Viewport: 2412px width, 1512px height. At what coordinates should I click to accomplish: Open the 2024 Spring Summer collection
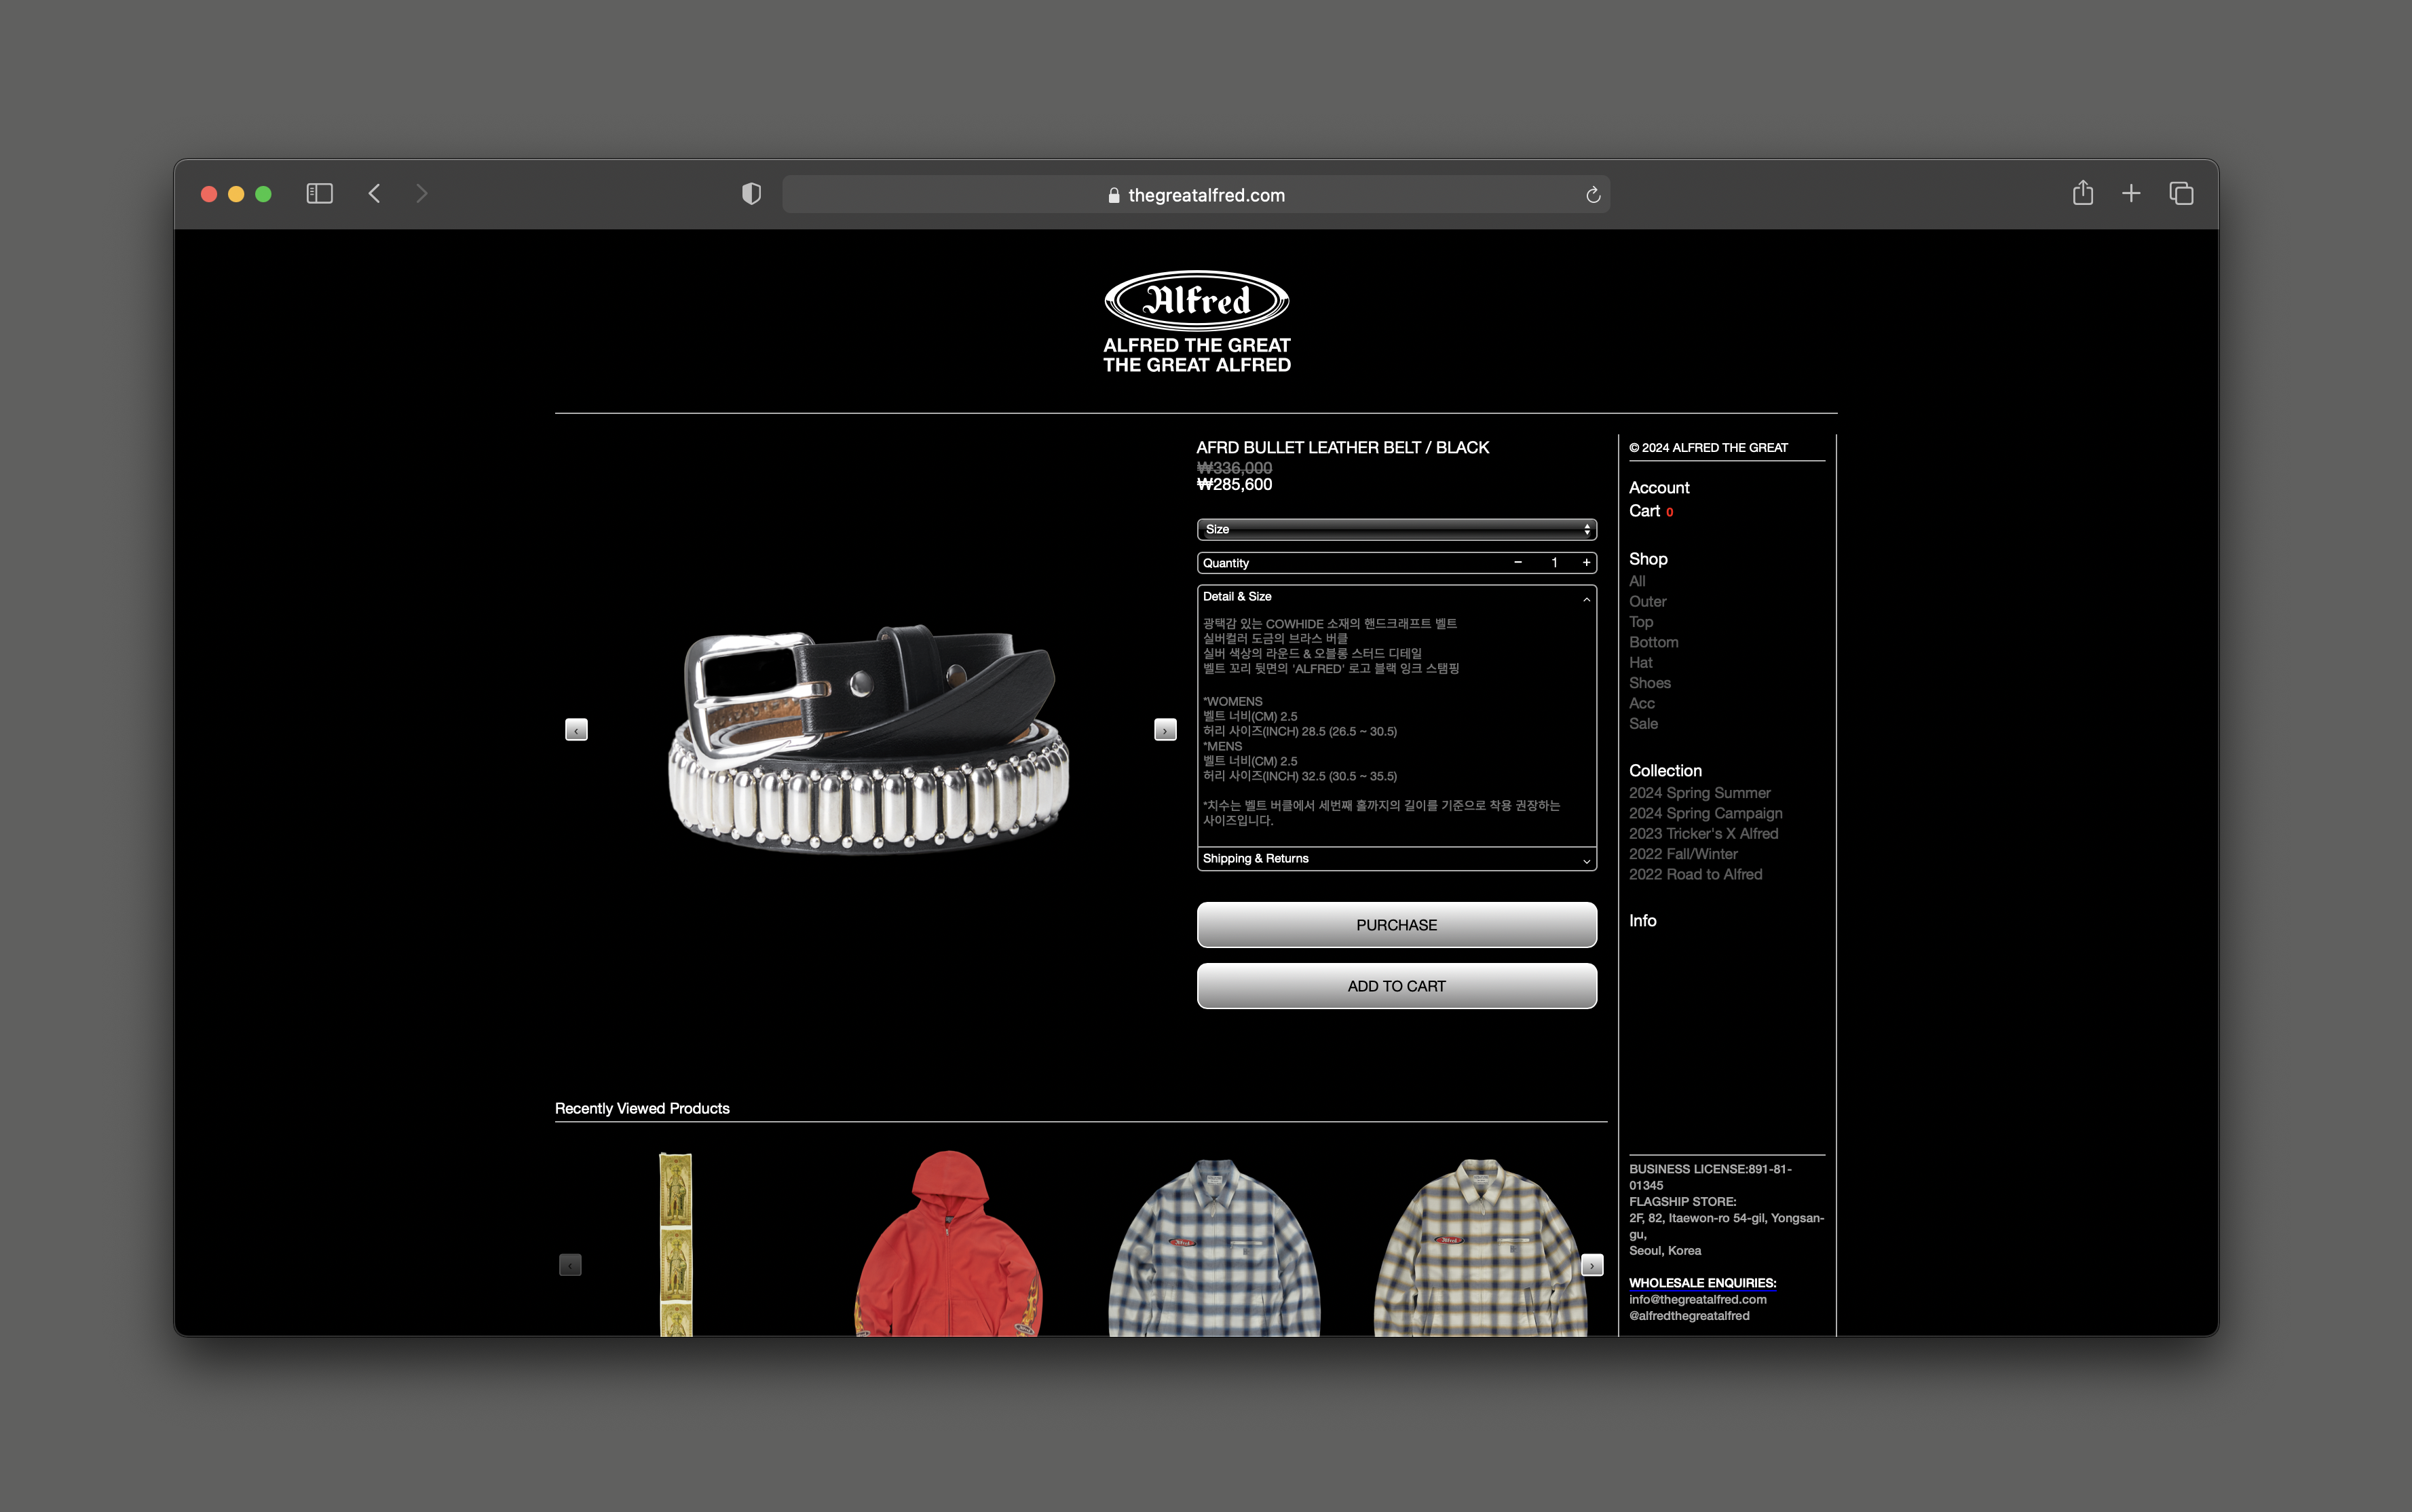pyautogui.click(x=1699, y=793)
